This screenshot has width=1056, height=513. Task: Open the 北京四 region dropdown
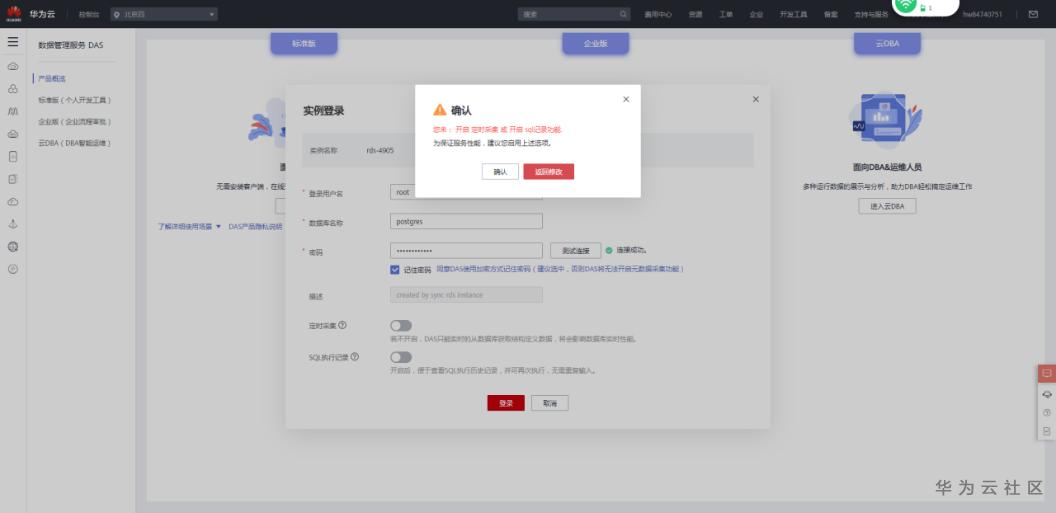[164, 14]
